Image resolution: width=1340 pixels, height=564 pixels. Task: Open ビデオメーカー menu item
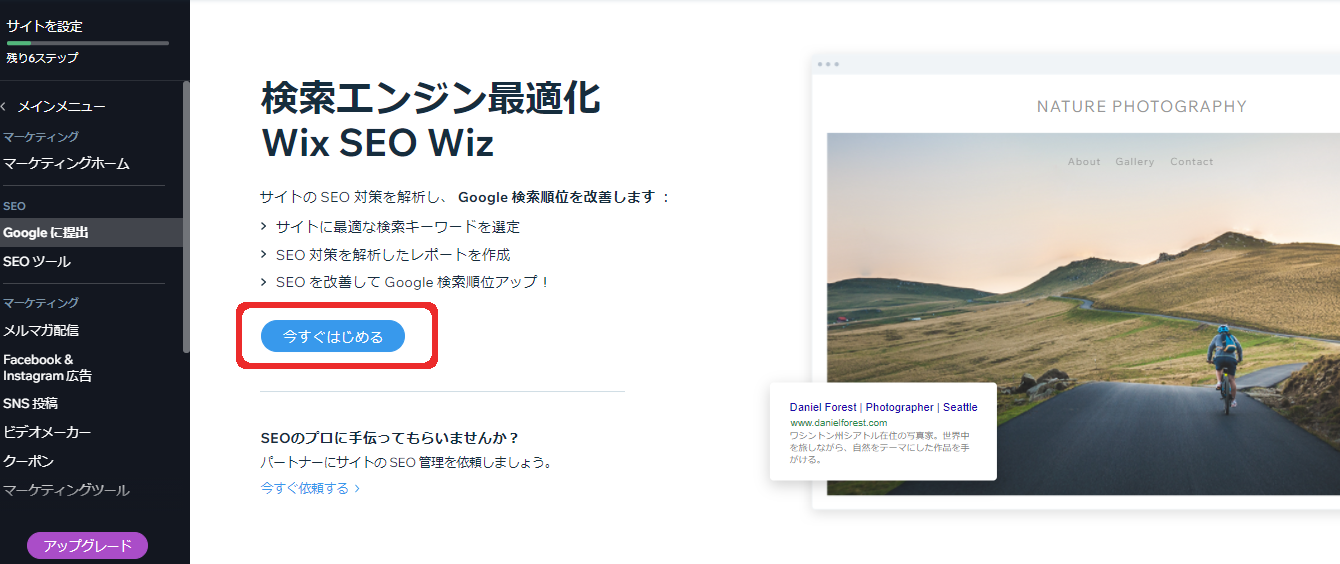point(47,432)
